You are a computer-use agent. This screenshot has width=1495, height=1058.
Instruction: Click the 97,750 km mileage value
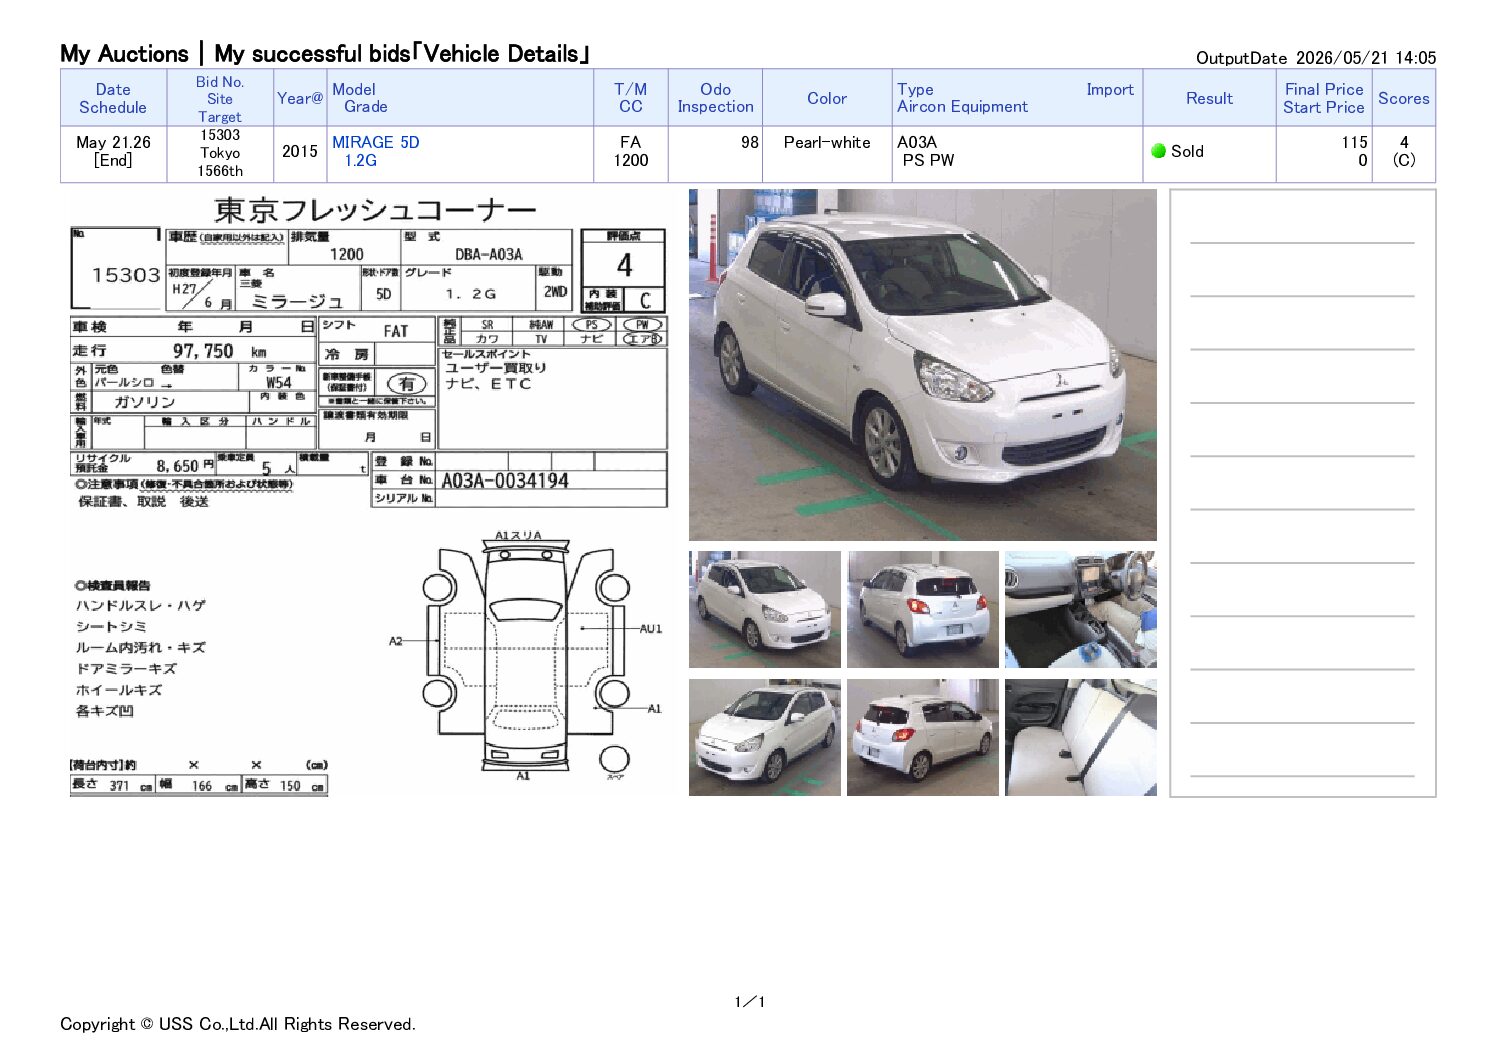coord(203,351)
